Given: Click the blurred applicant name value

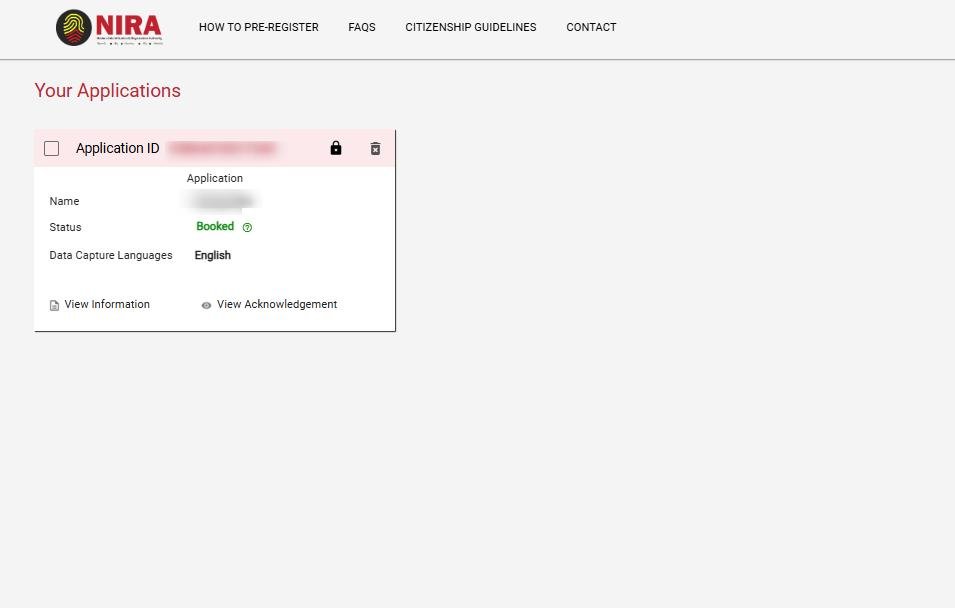Looking at the screenshot, I should point(220,201).
